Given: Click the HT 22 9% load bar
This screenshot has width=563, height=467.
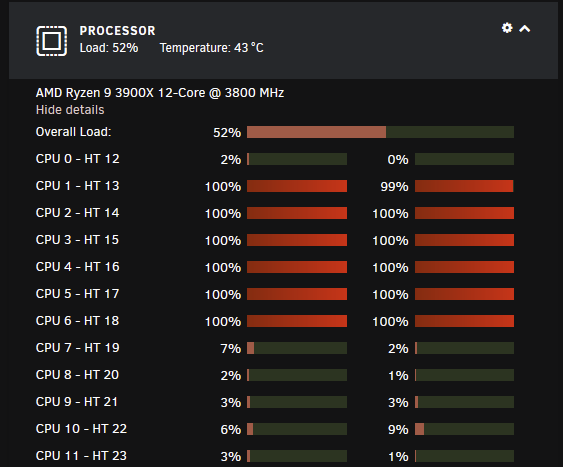Looking at the screenshot, I should (464, 429).
